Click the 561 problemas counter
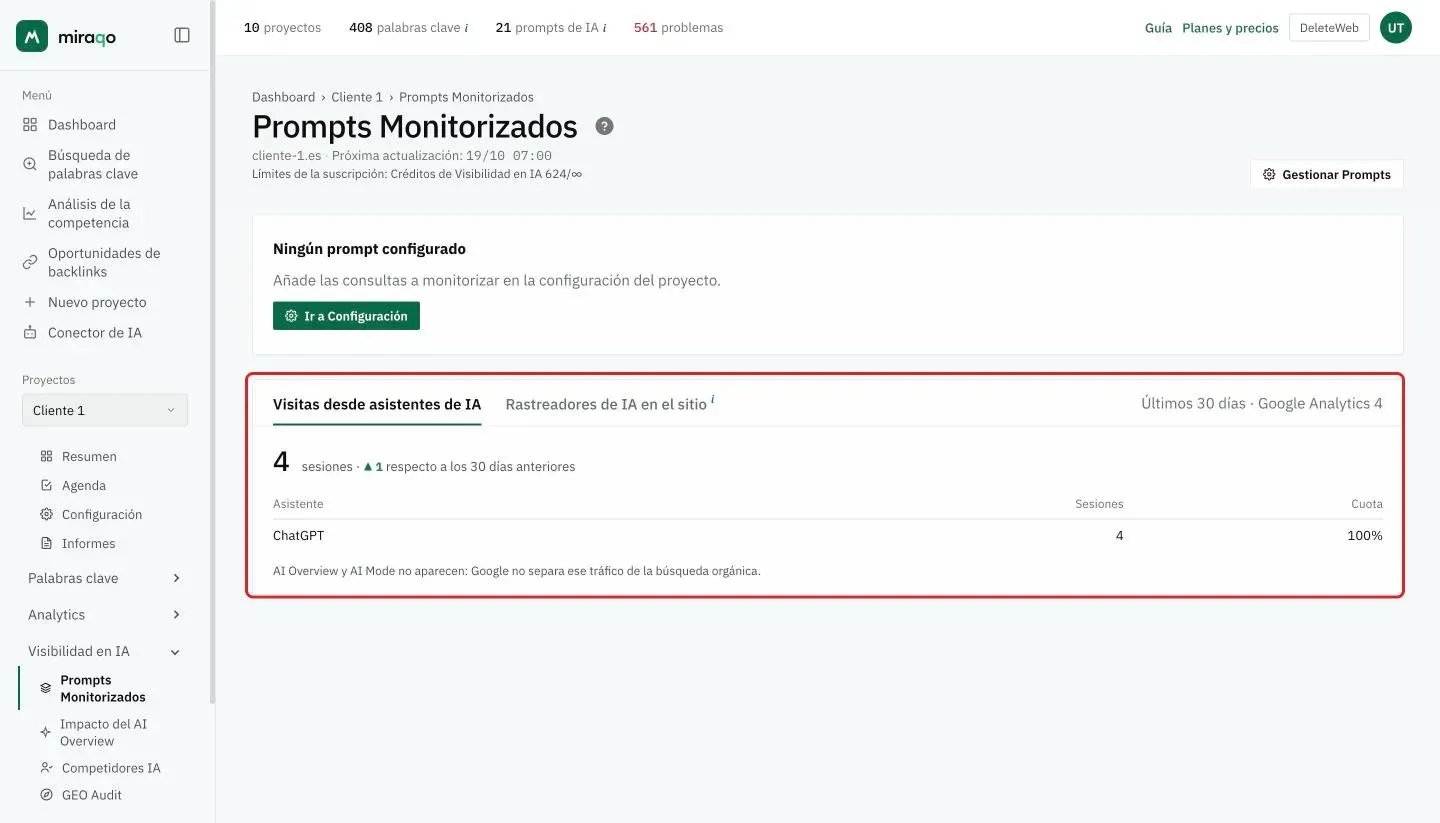This screenshot has width=1440, height=823. click(678, 28)
